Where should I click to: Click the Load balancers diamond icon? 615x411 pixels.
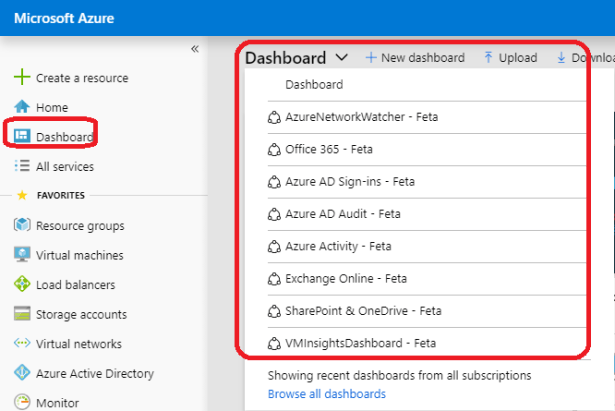point(22,284)
